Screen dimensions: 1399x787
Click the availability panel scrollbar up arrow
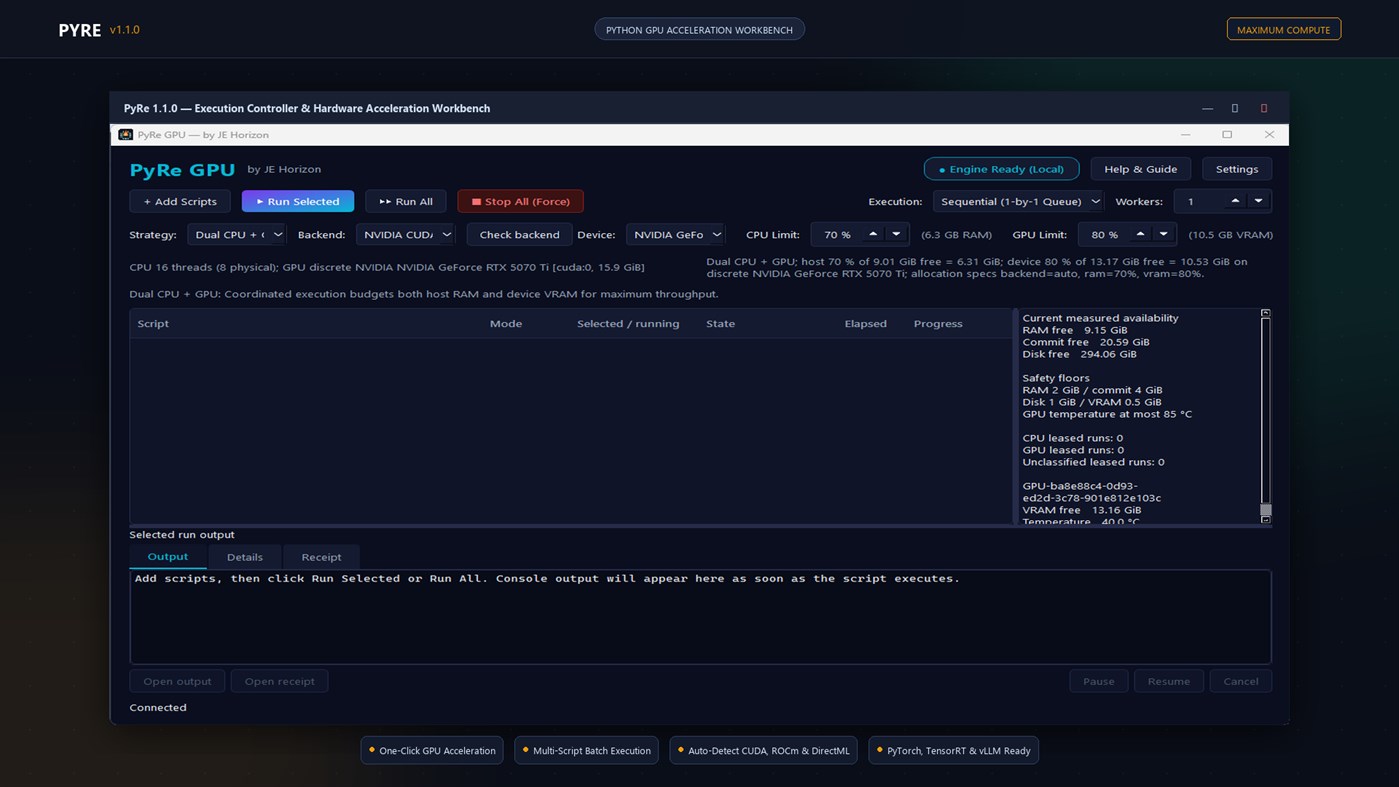tap(1265, 314)
